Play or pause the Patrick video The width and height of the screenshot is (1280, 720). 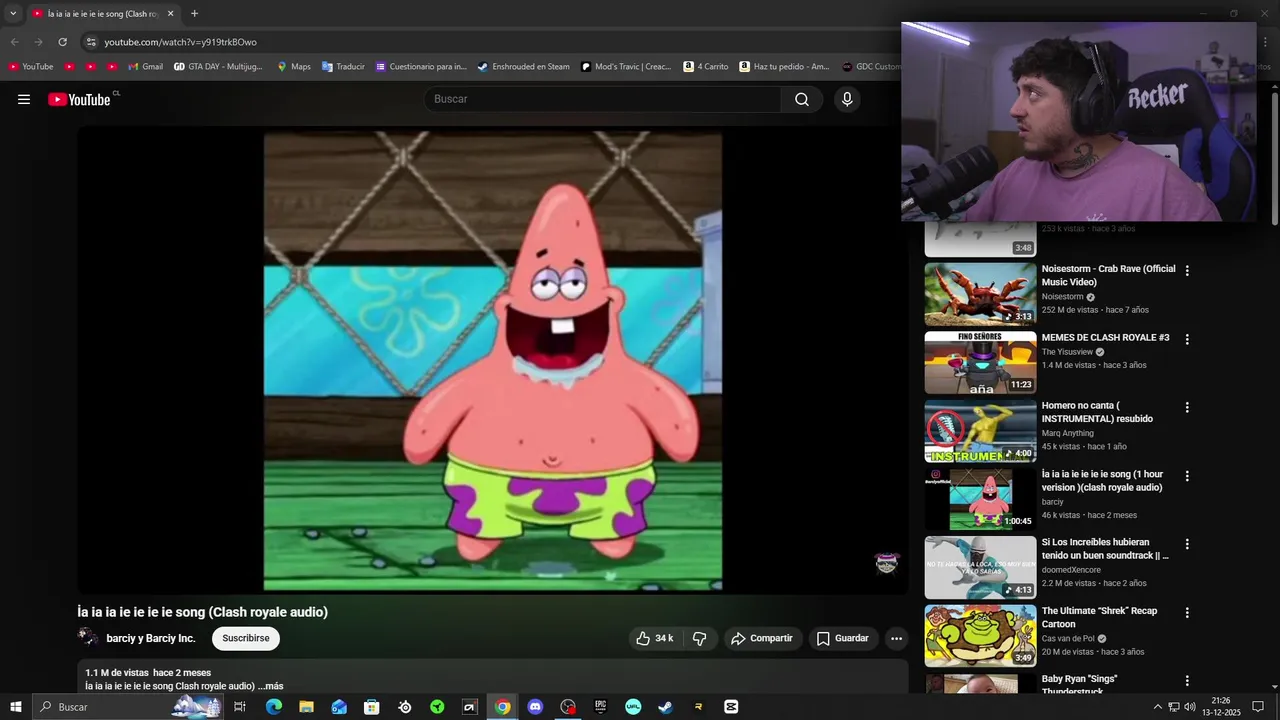point(493,360)
